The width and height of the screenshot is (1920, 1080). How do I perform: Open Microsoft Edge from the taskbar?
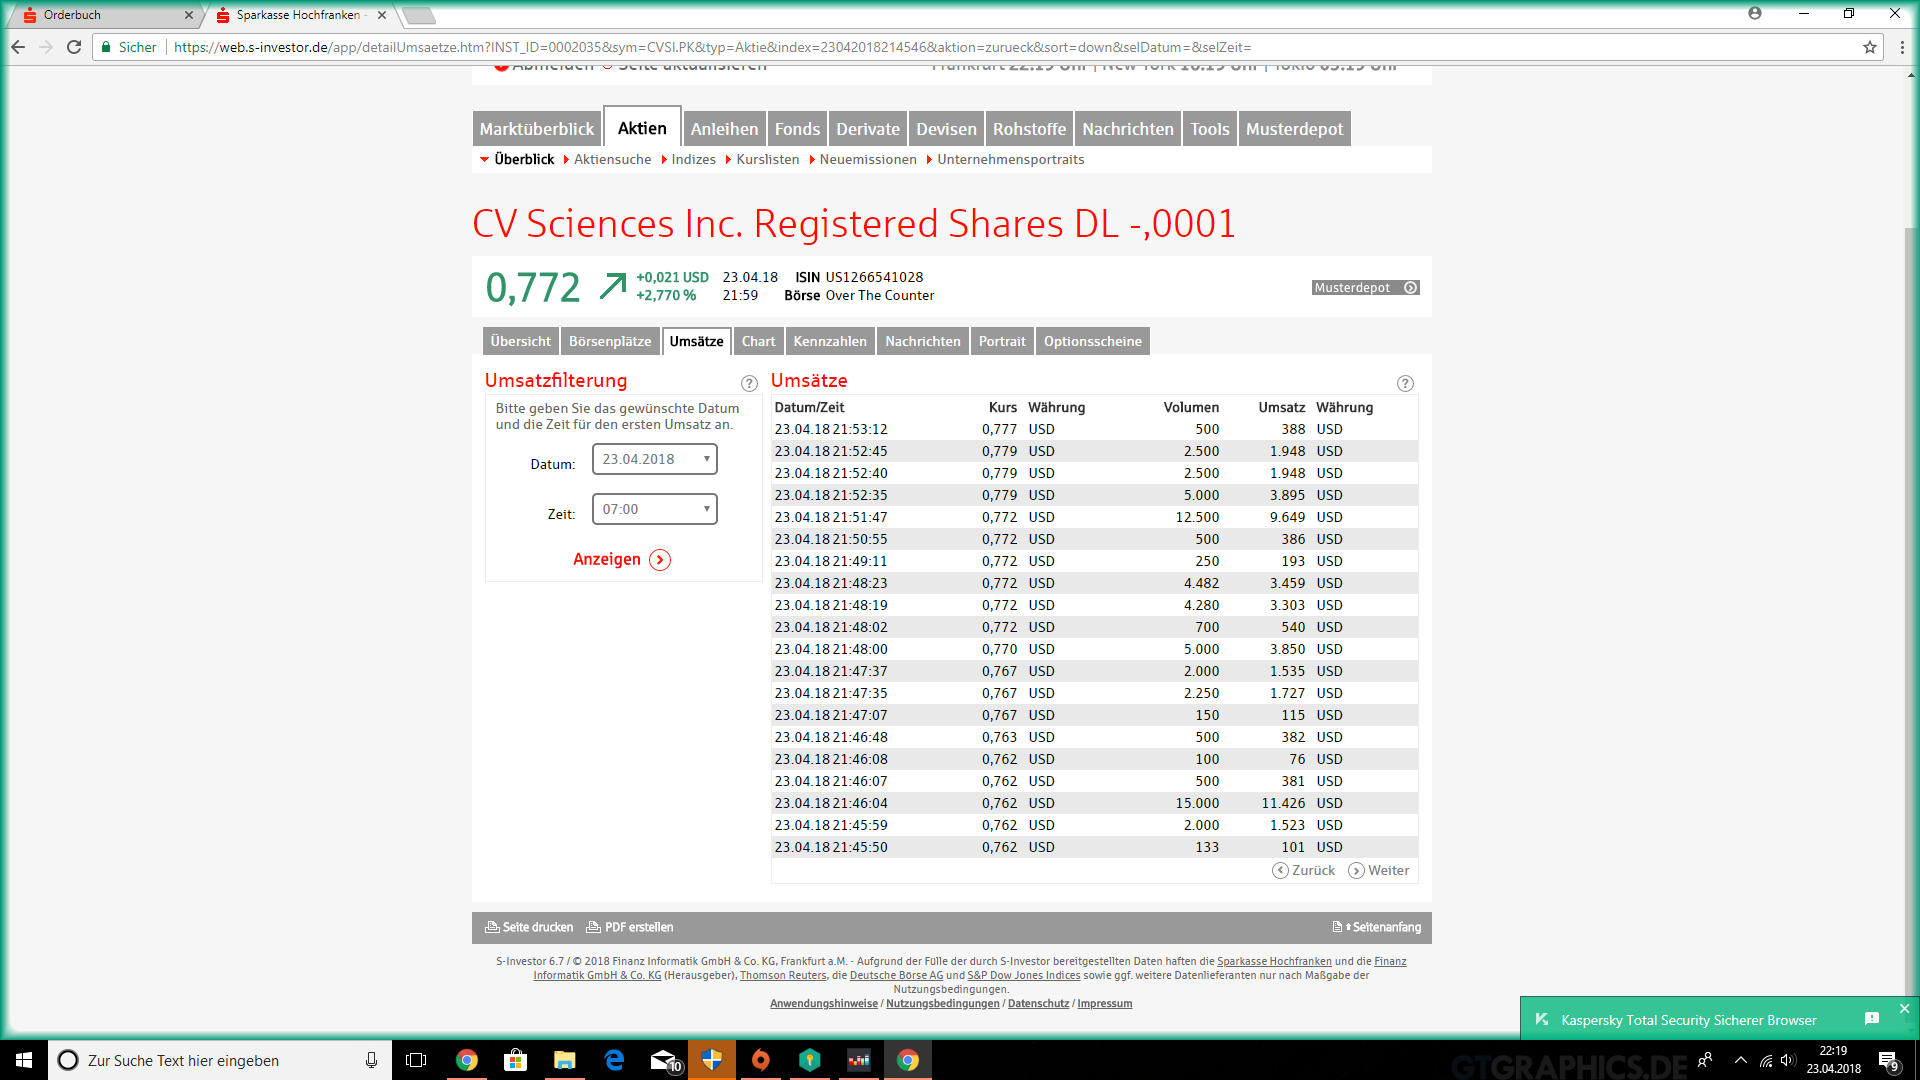click(x=614, y=1060)
